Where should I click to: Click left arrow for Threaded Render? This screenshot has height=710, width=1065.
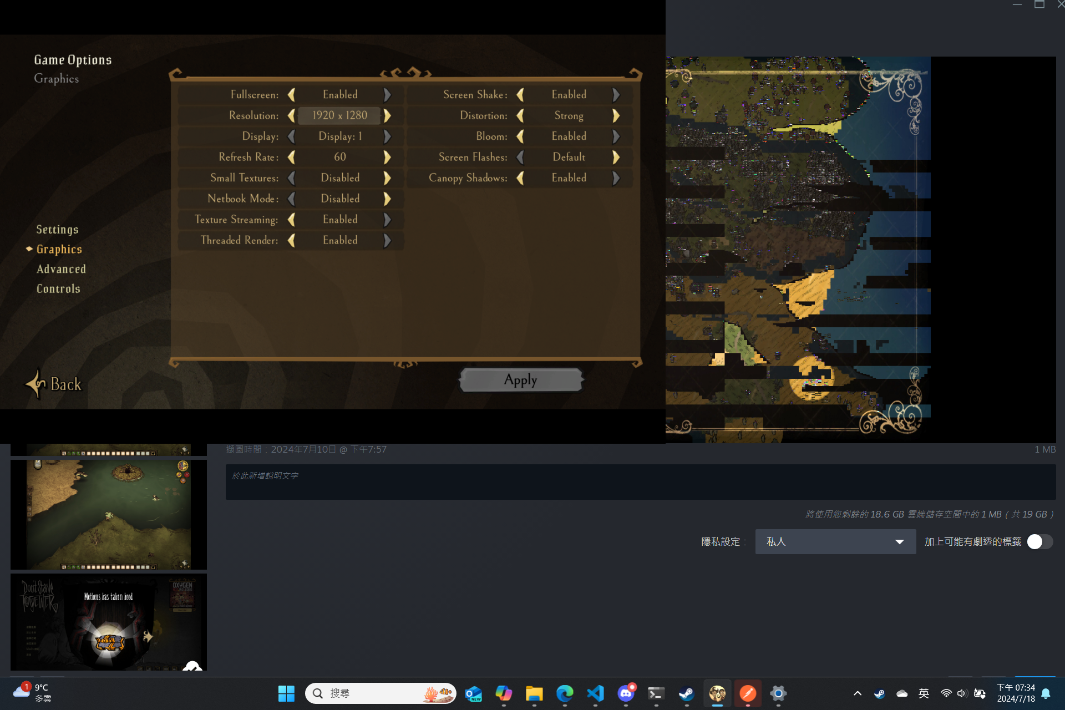click(x=291, y=240)
